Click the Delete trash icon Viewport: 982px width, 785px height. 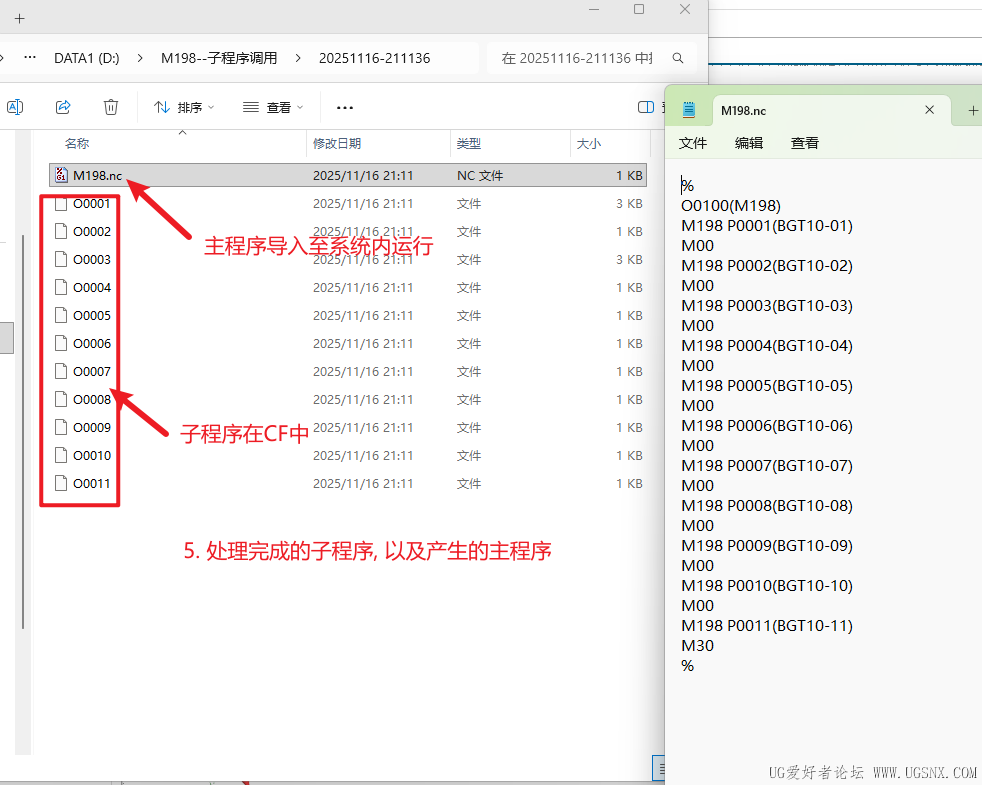click(111, 107)
